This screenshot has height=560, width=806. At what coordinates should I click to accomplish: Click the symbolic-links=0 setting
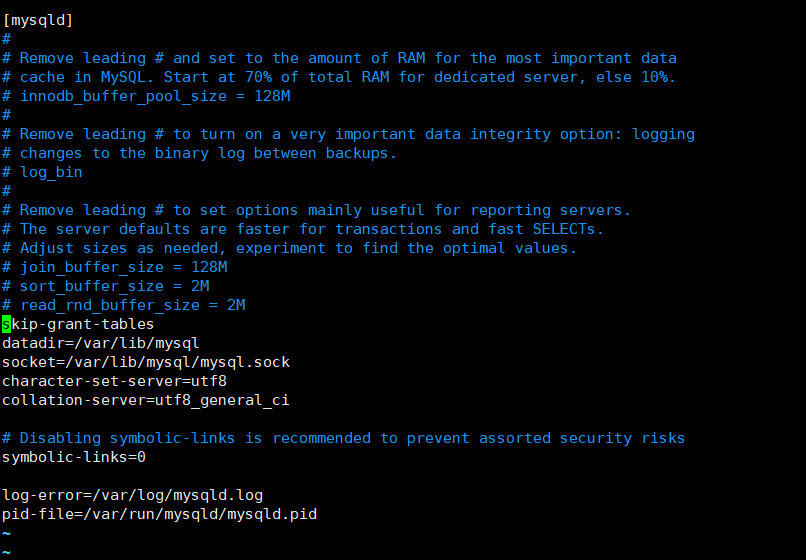click(74, 457)
